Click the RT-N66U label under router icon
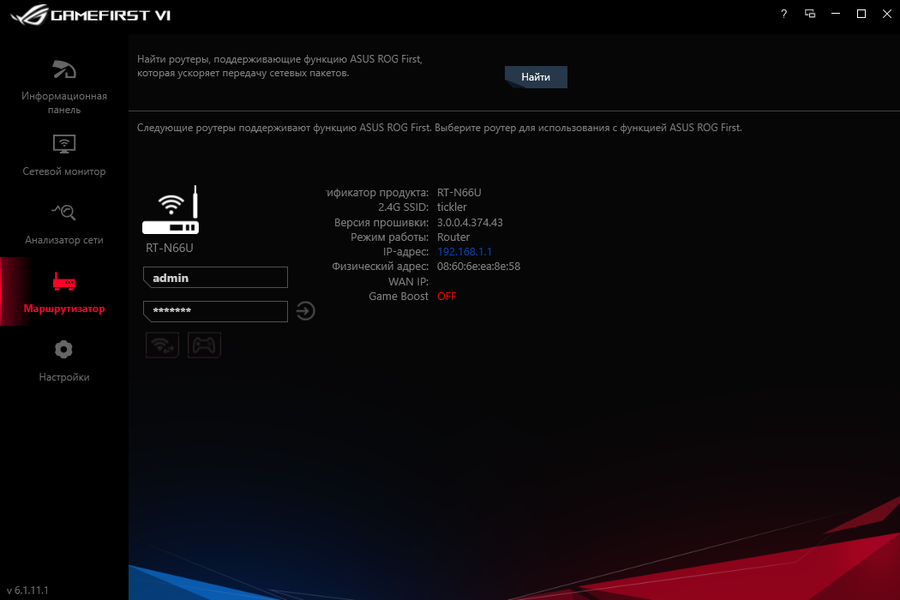 169,248
